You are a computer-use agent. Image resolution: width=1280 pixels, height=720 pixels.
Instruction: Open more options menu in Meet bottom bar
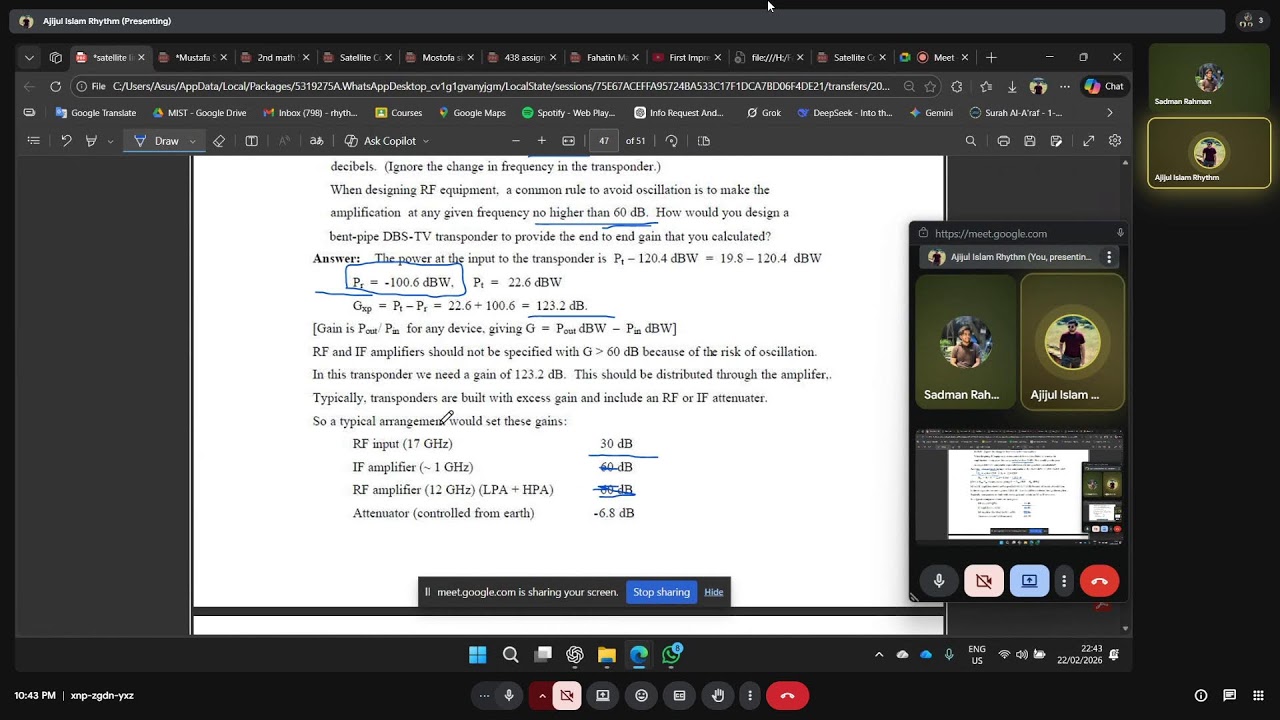coord(750,695)
